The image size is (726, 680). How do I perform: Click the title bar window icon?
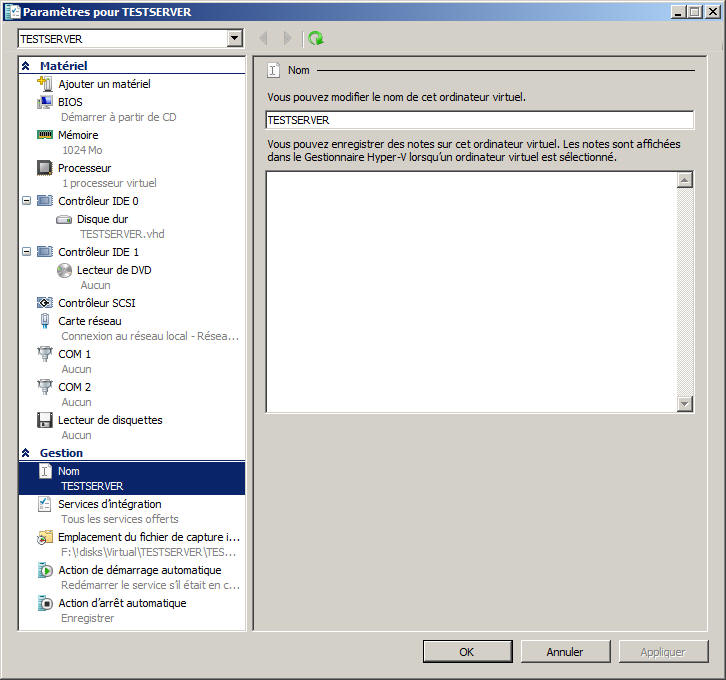[x=13, y=12]
